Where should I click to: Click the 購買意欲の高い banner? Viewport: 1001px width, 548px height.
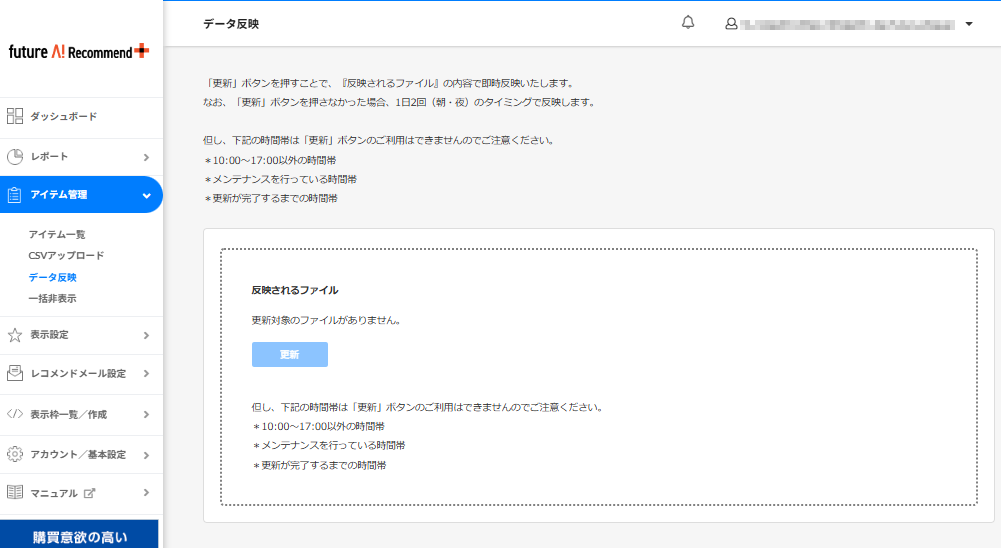point(80,537)
